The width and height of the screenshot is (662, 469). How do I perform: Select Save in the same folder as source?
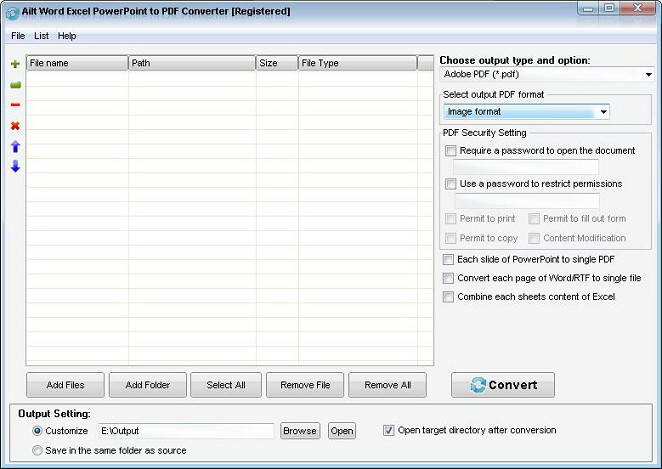point(37,450)
